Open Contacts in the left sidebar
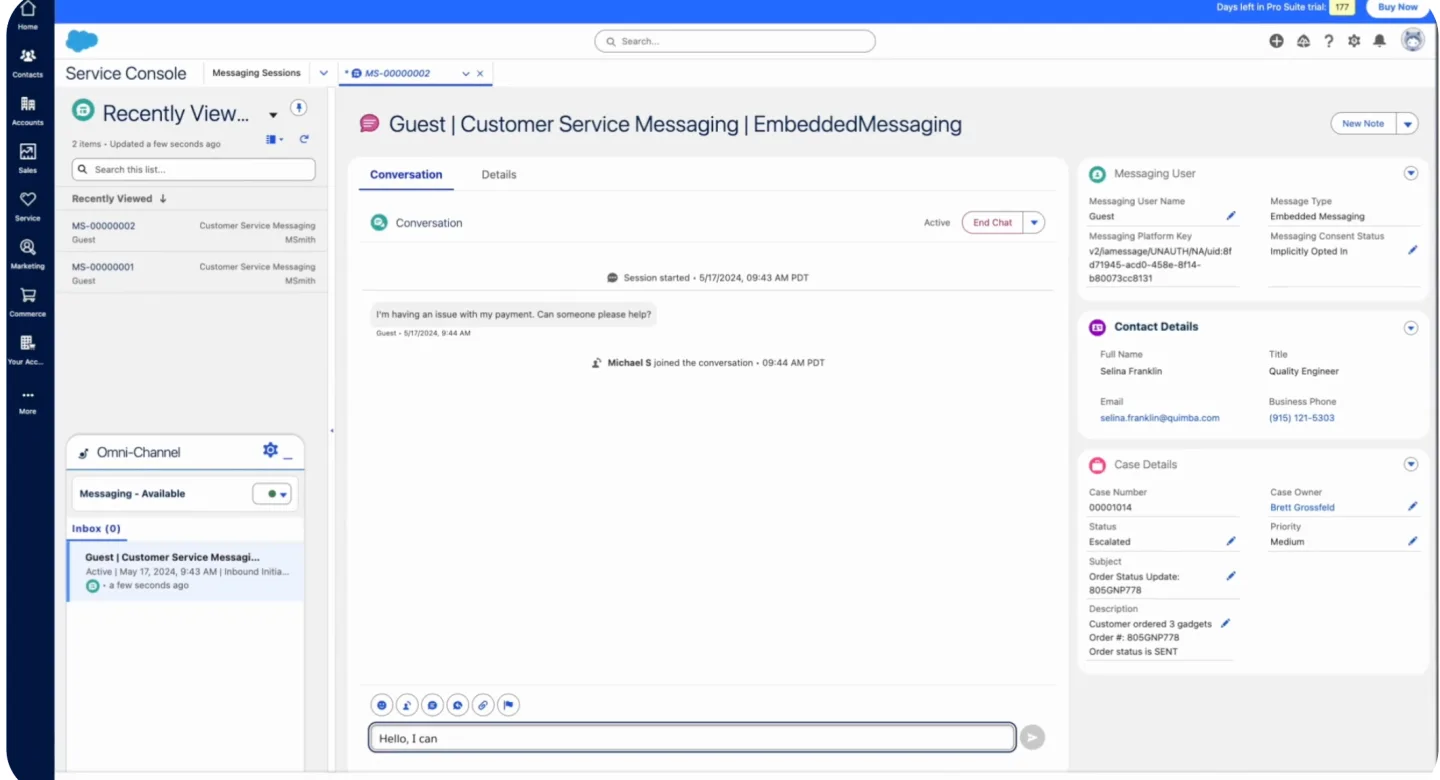This screenshot has height=780, width=1440. point(28,63)
